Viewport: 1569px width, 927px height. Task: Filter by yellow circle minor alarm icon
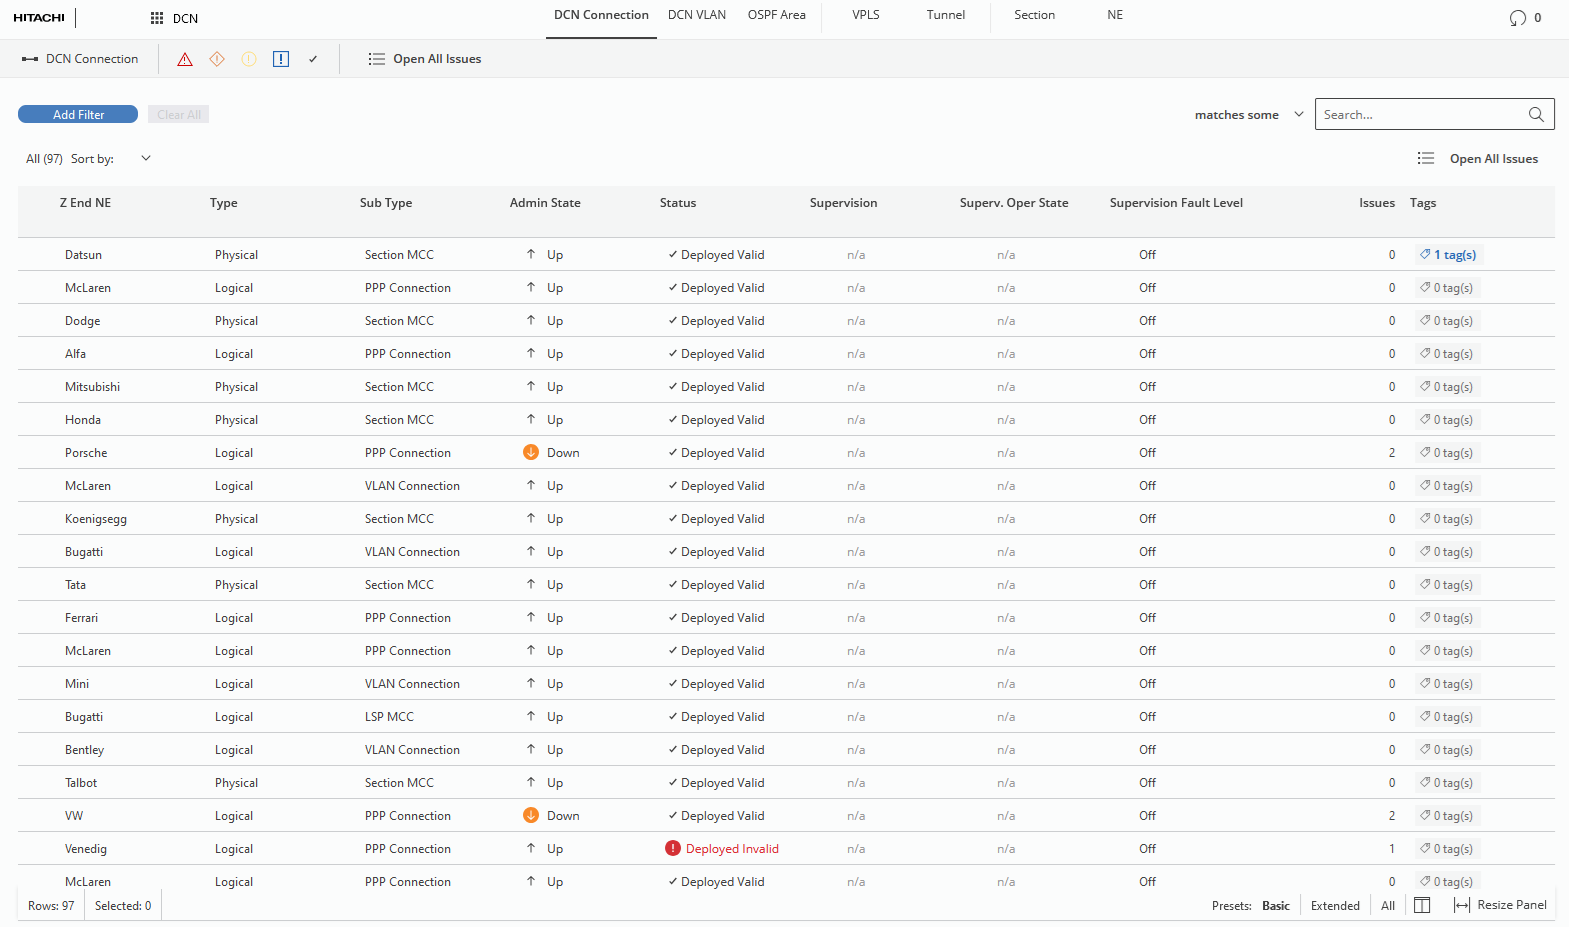point(249,59)
